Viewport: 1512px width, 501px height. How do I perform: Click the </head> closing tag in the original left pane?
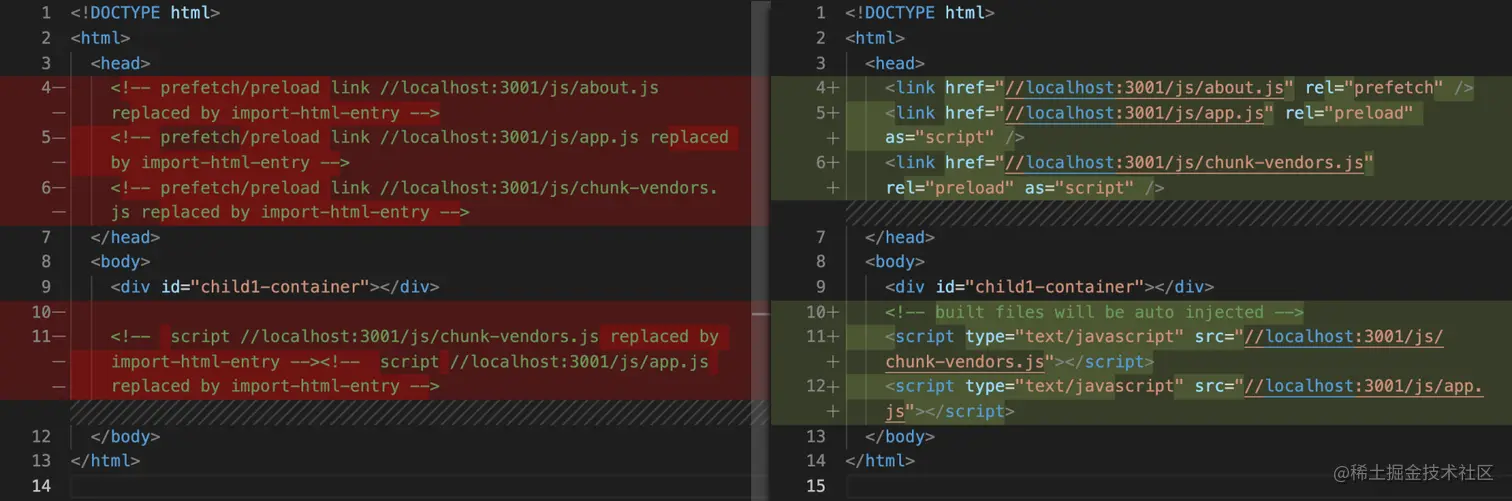[125, 237]
